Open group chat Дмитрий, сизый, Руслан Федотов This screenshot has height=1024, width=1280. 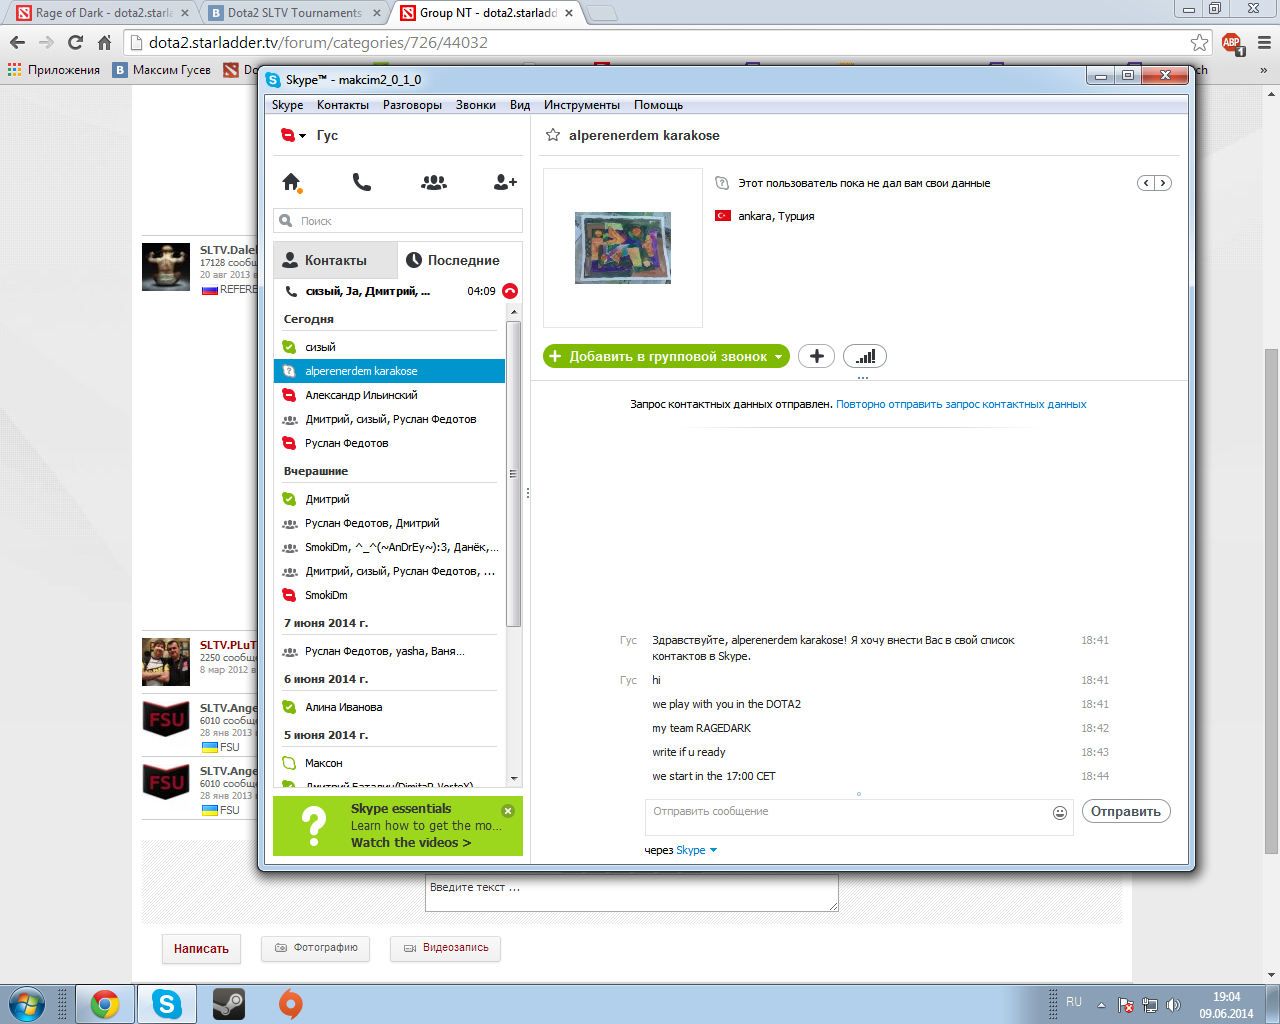(x=389, y=419)
